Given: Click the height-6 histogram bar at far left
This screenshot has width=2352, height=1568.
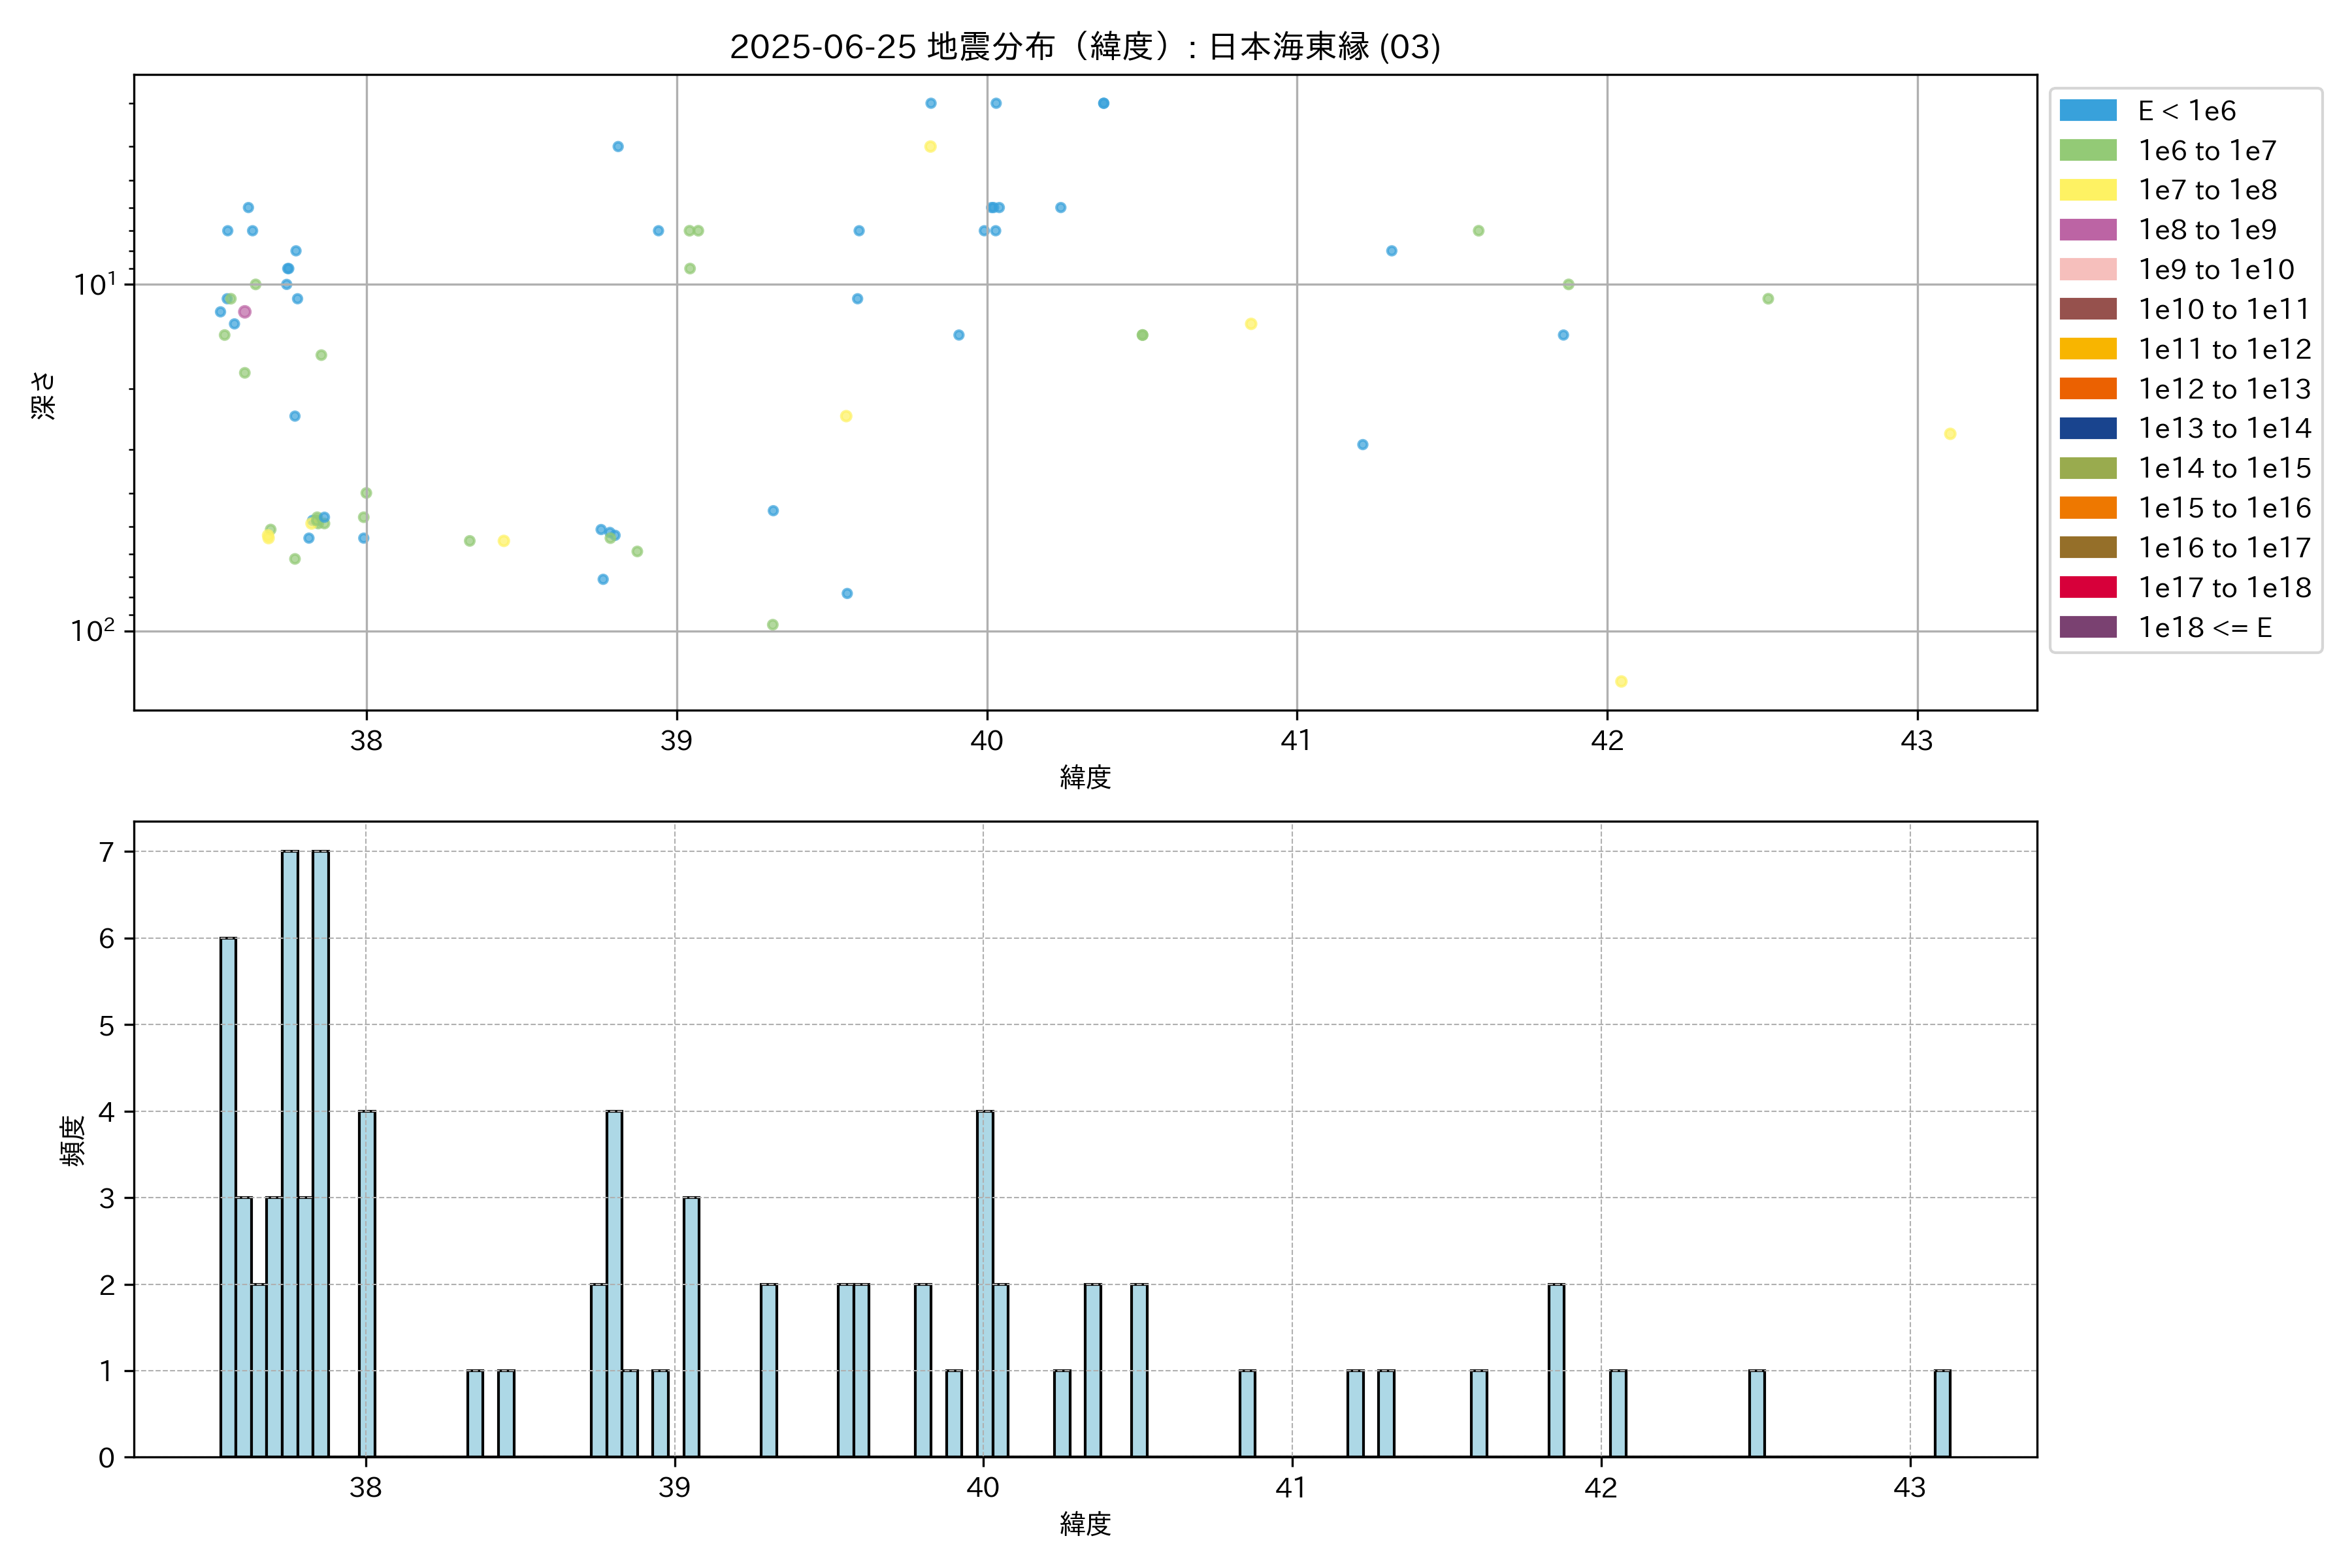Looking at the screenshot, I should [228, 1197].
